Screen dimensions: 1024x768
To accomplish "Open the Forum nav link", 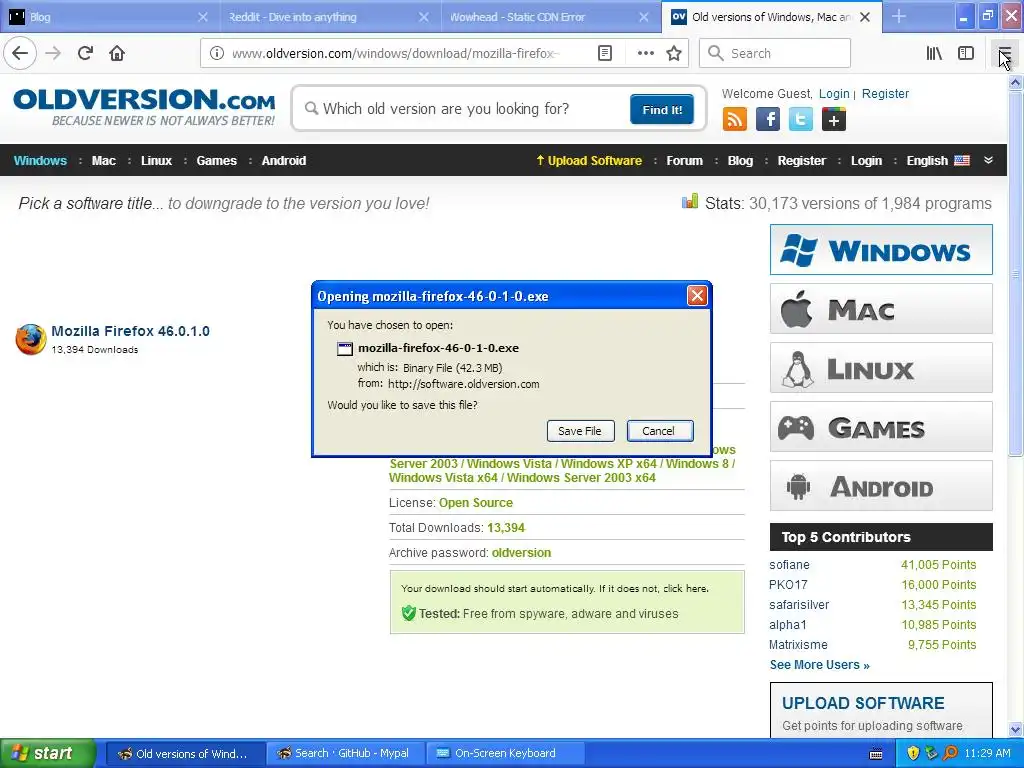I will coord(684,161).
